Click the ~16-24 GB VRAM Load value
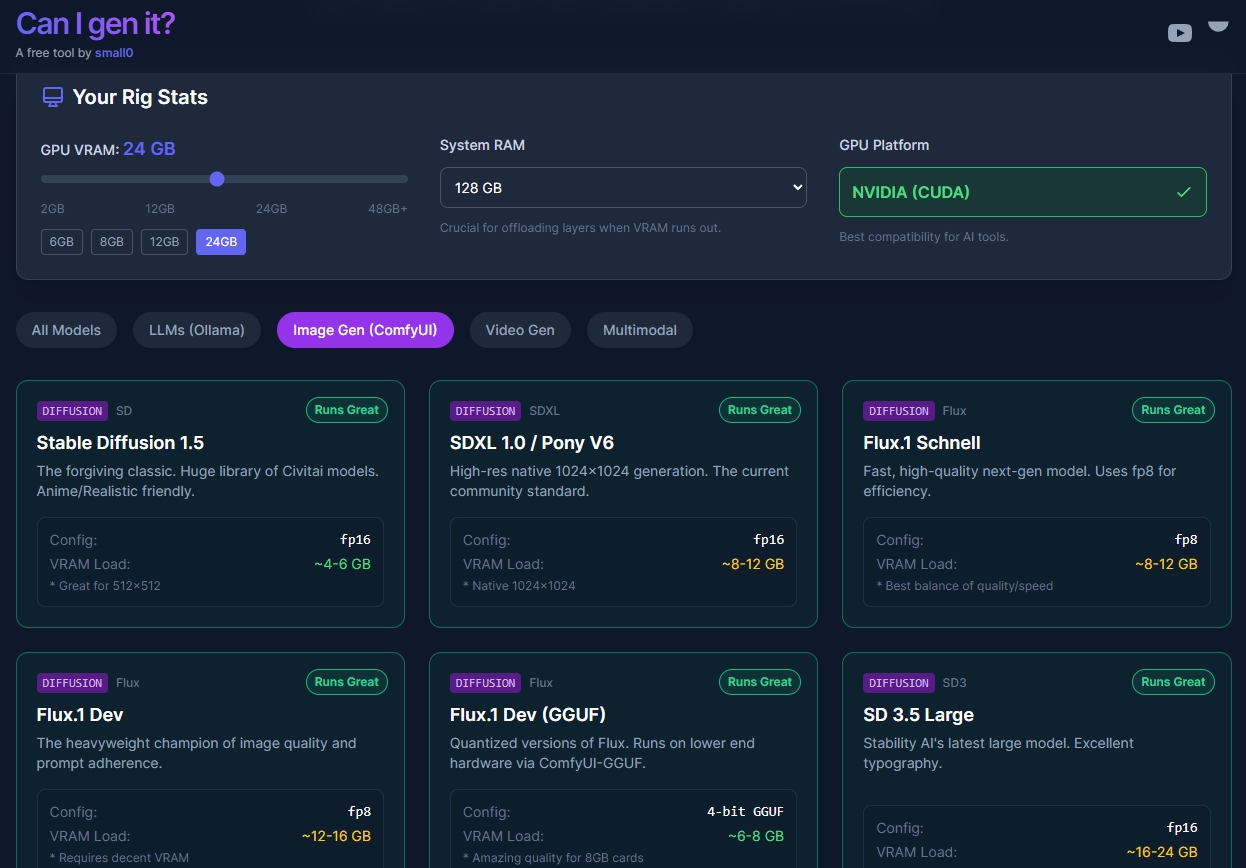 pos(1162,852)
